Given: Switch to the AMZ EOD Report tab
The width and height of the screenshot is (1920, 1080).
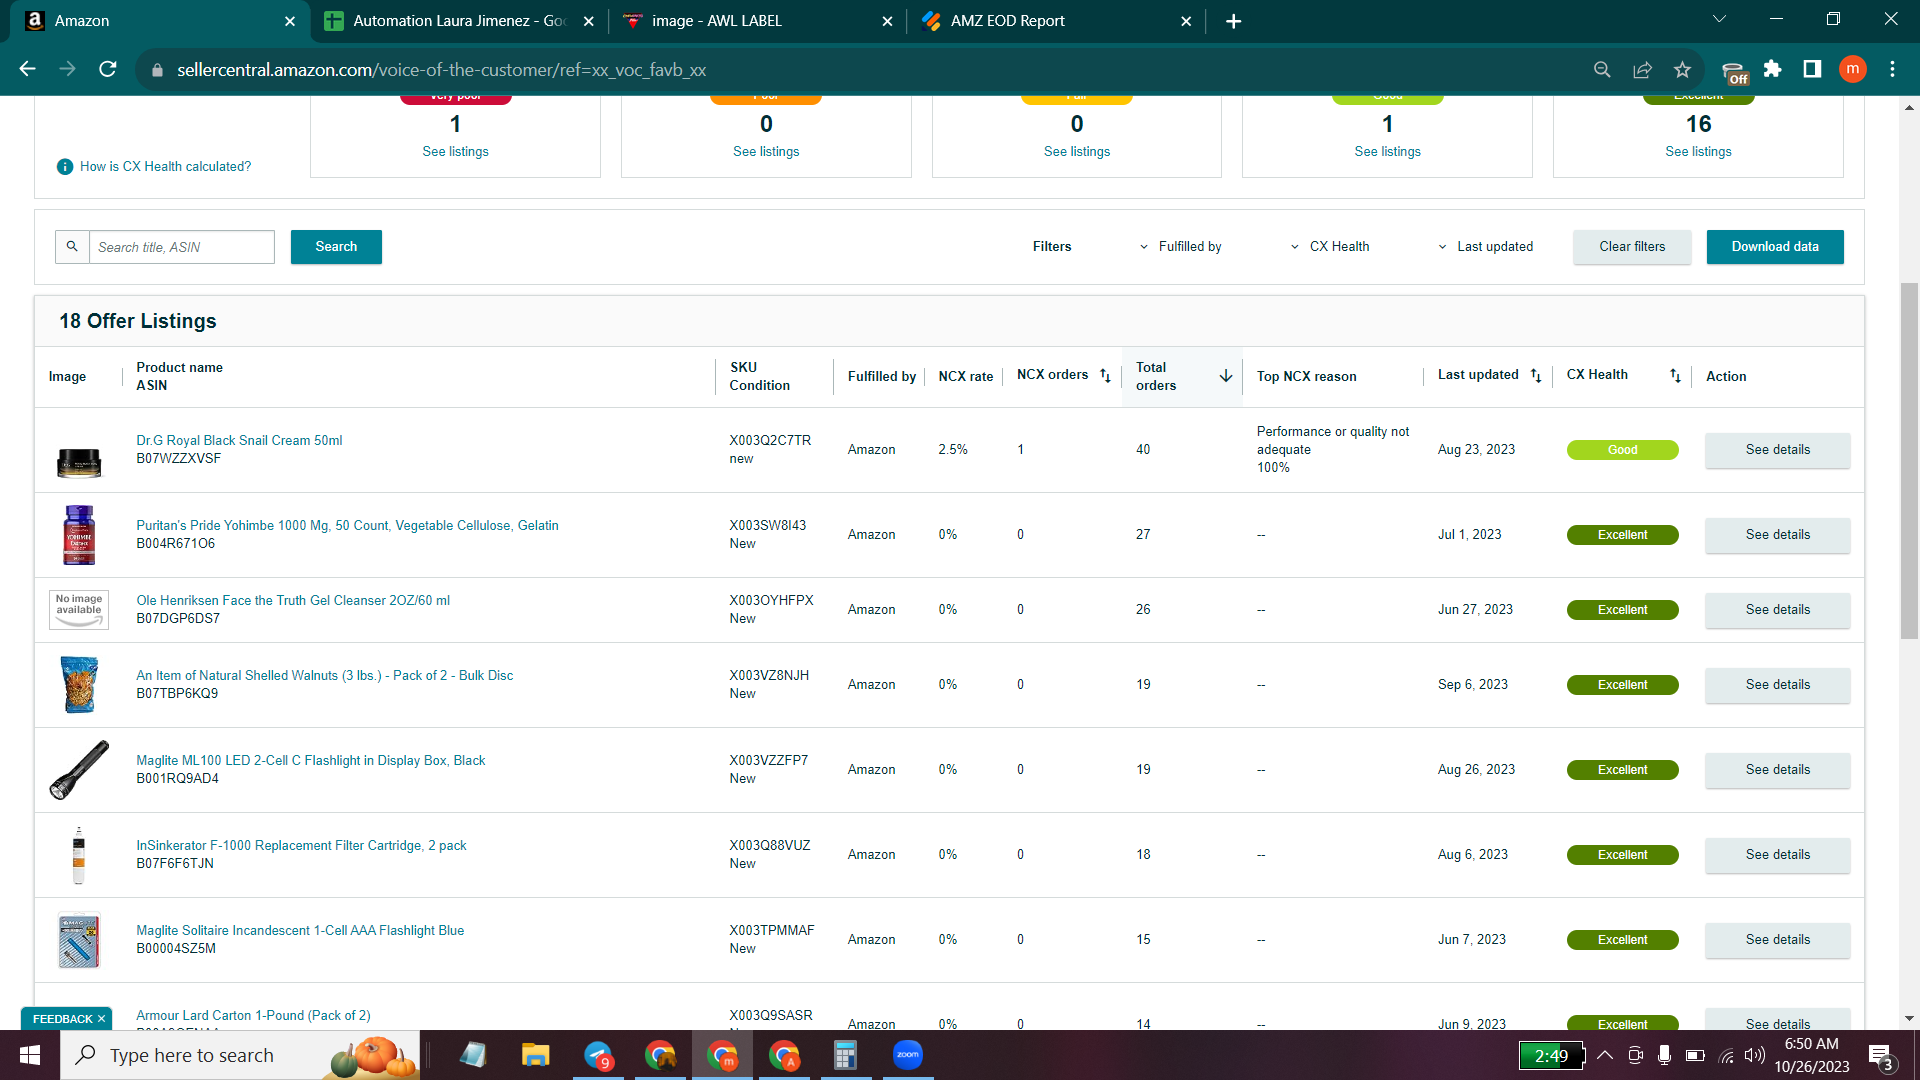Looking at the screenshot, I should pos(1056,21).
